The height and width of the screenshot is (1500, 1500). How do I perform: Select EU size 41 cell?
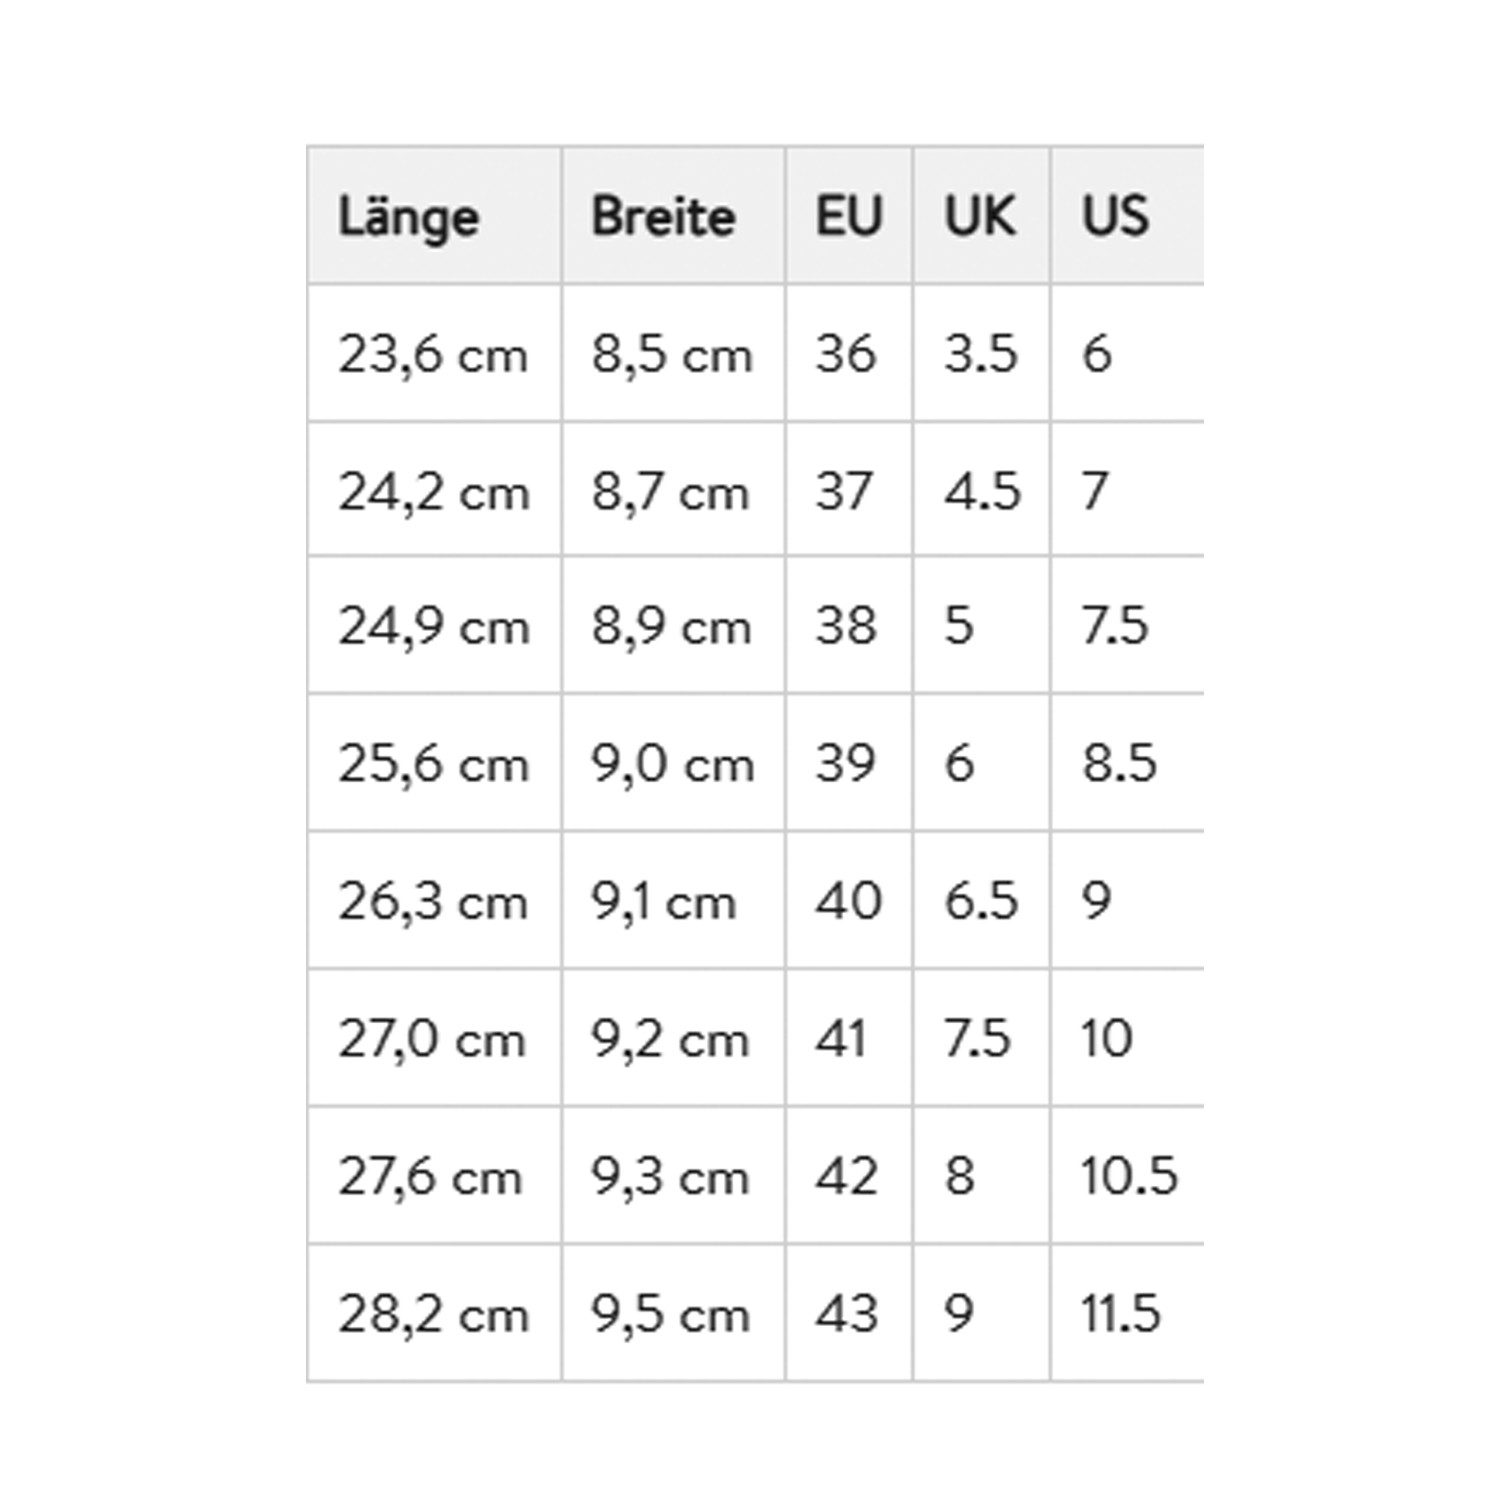click(841, 1040)
